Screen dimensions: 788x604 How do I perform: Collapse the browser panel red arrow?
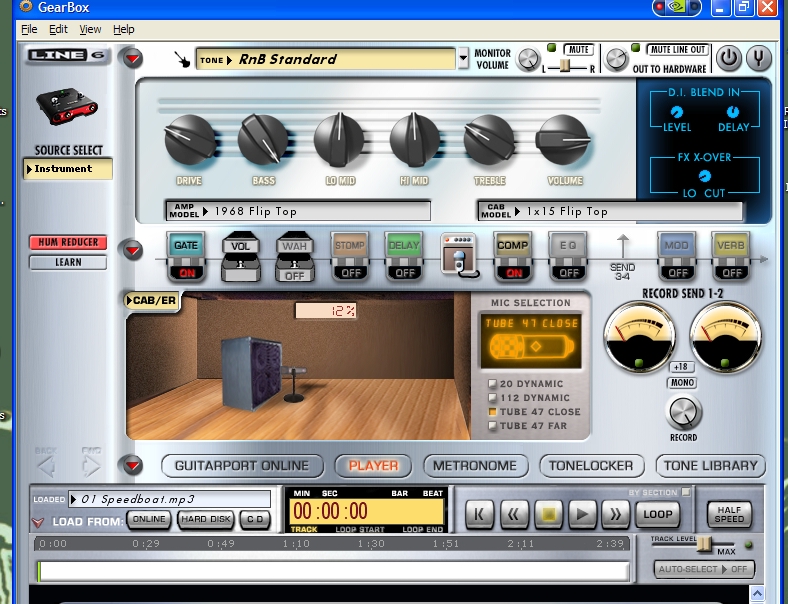(133, 465)
